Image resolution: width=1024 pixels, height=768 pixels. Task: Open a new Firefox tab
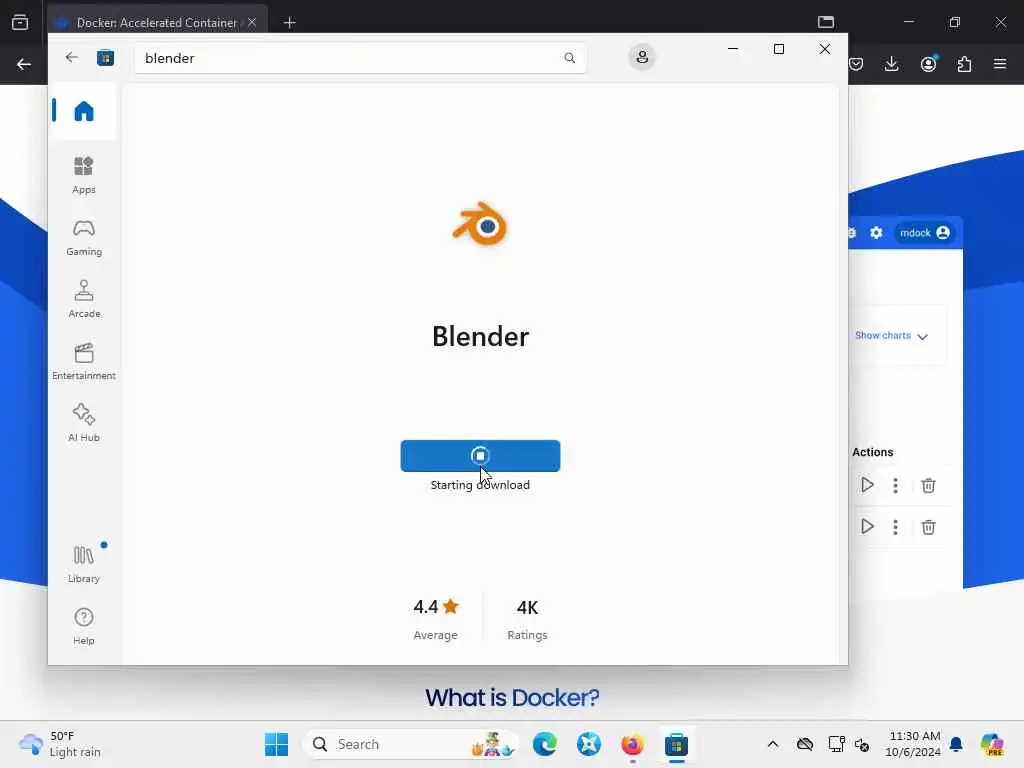point(289,23)
